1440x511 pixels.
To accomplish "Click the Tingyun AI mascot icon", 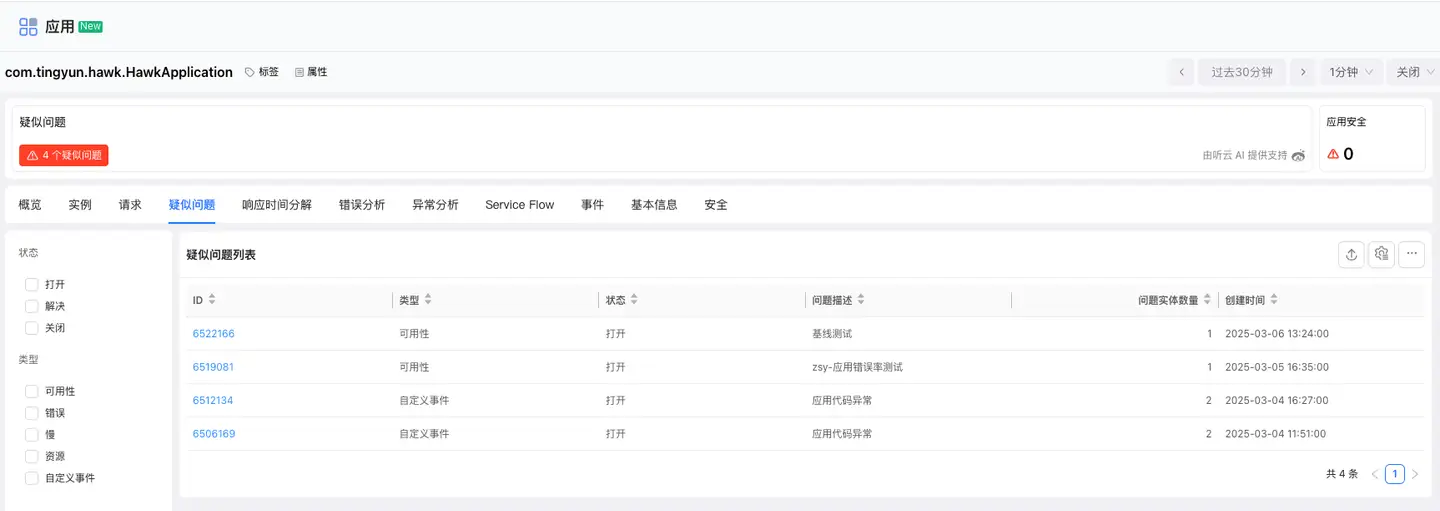I will coord(1298,156).
